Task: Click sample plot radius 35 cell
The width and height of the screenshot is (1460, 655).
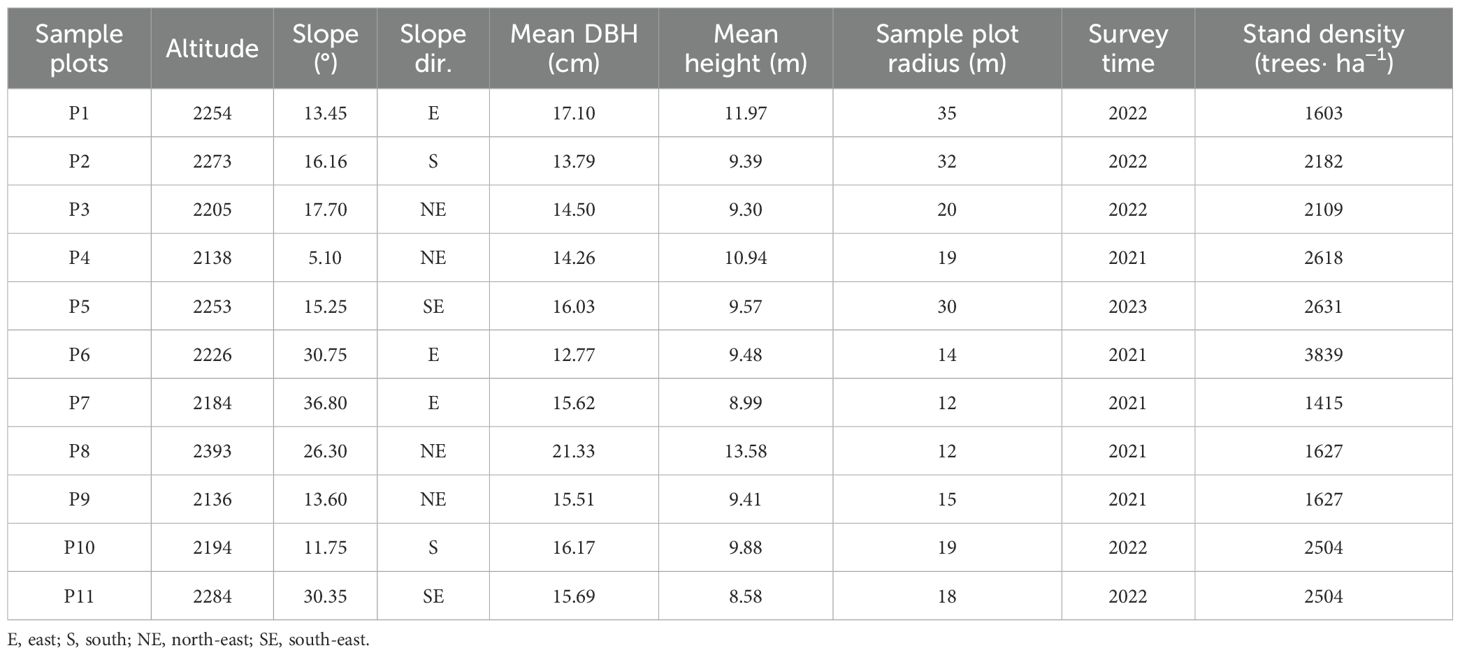Action: [x=947, y=113]
